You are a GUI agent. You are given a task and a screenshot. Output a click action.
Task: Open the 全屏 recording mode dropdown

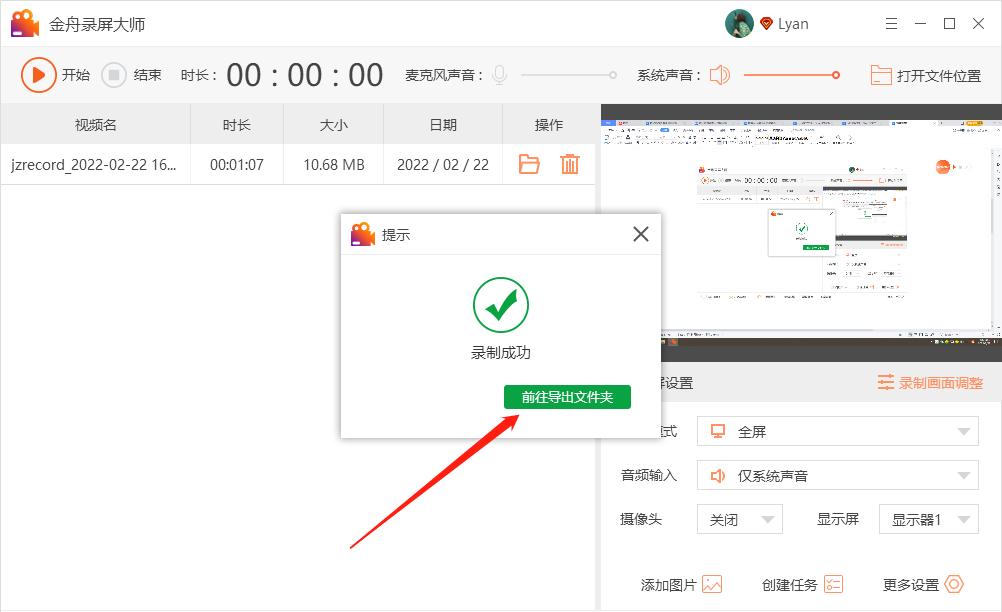[x=837, y=431]
